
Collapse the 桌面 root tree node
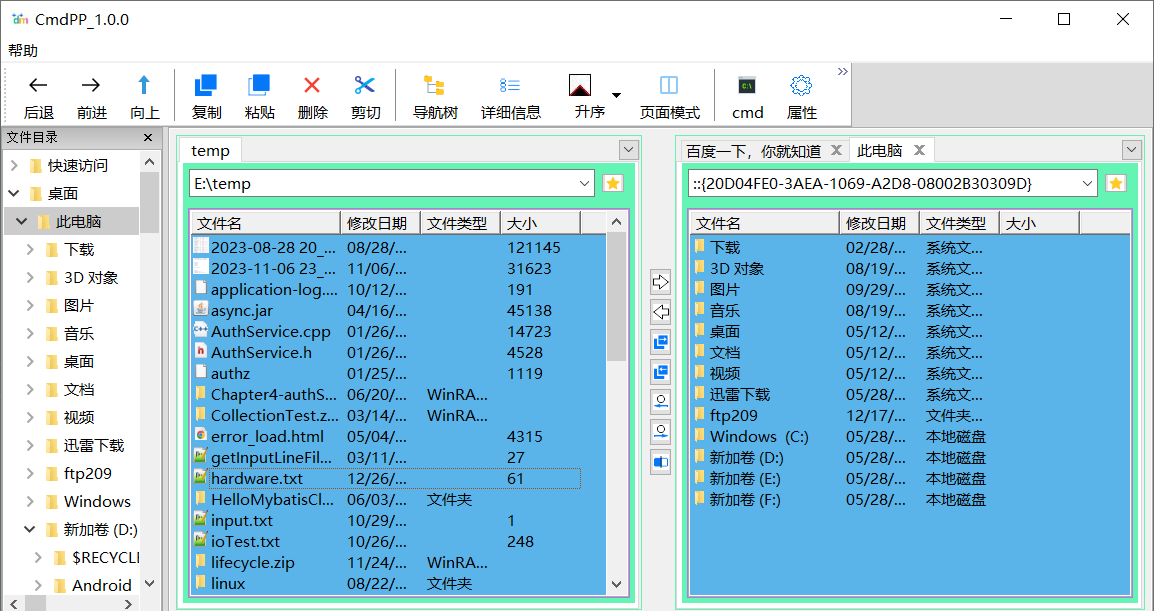14,194
